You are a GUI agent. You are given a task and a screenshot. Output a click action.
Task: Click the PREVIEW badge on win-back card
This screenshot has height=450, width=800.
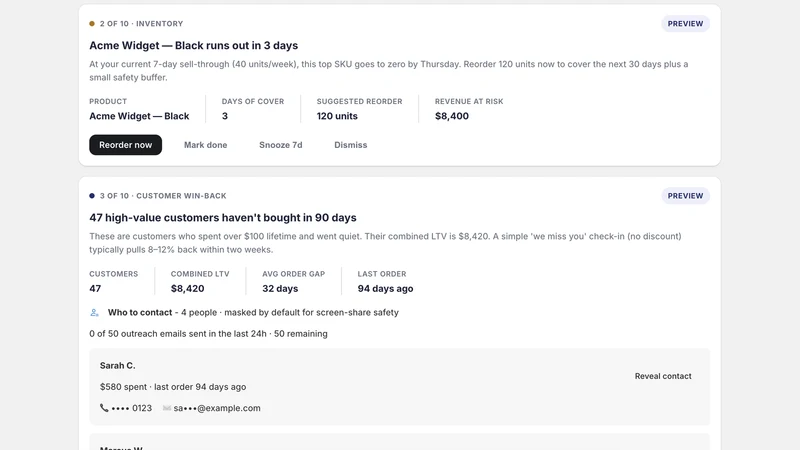click(x=685, y=196)
